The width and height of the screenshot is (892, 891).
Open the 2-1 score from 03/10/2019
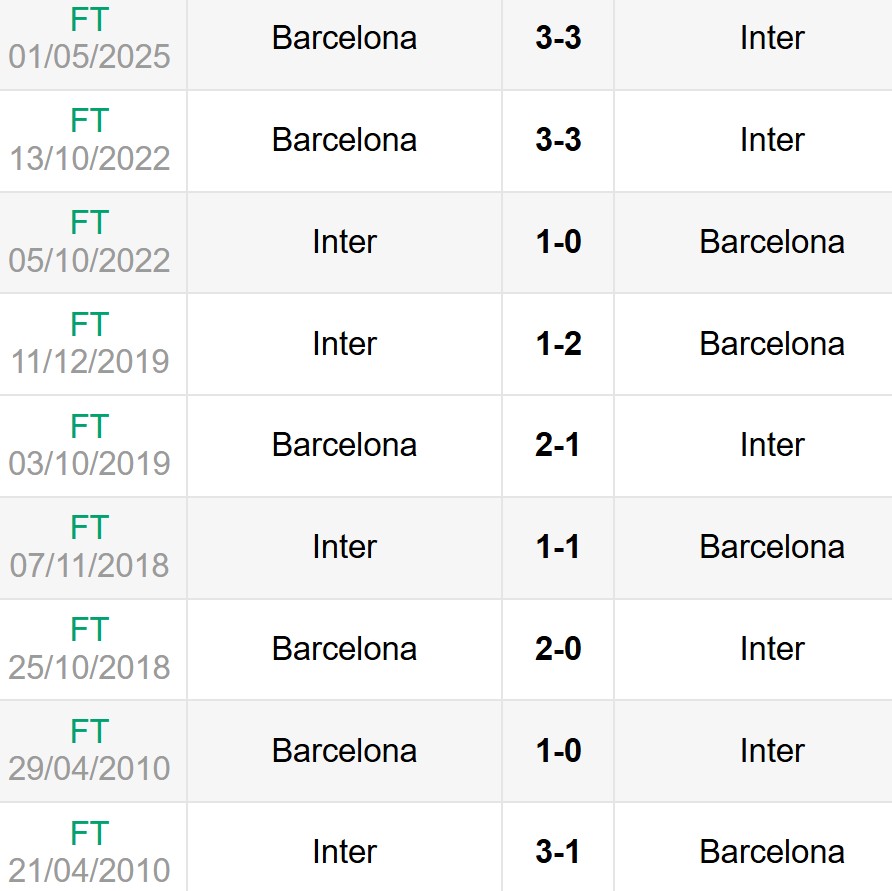coord(558,445)
